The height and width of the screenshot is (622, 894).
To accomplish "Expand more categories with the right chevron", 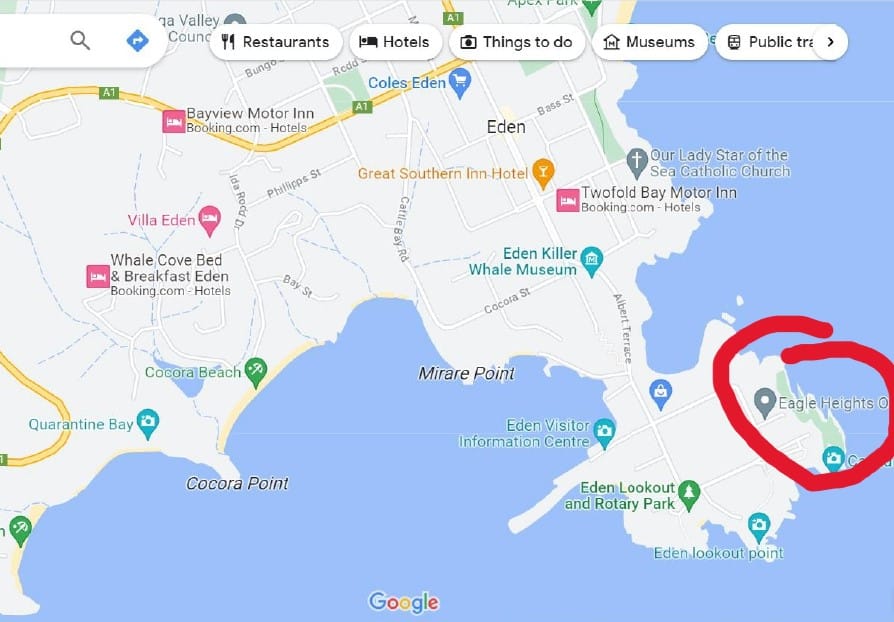I will (x=830, y=42).
